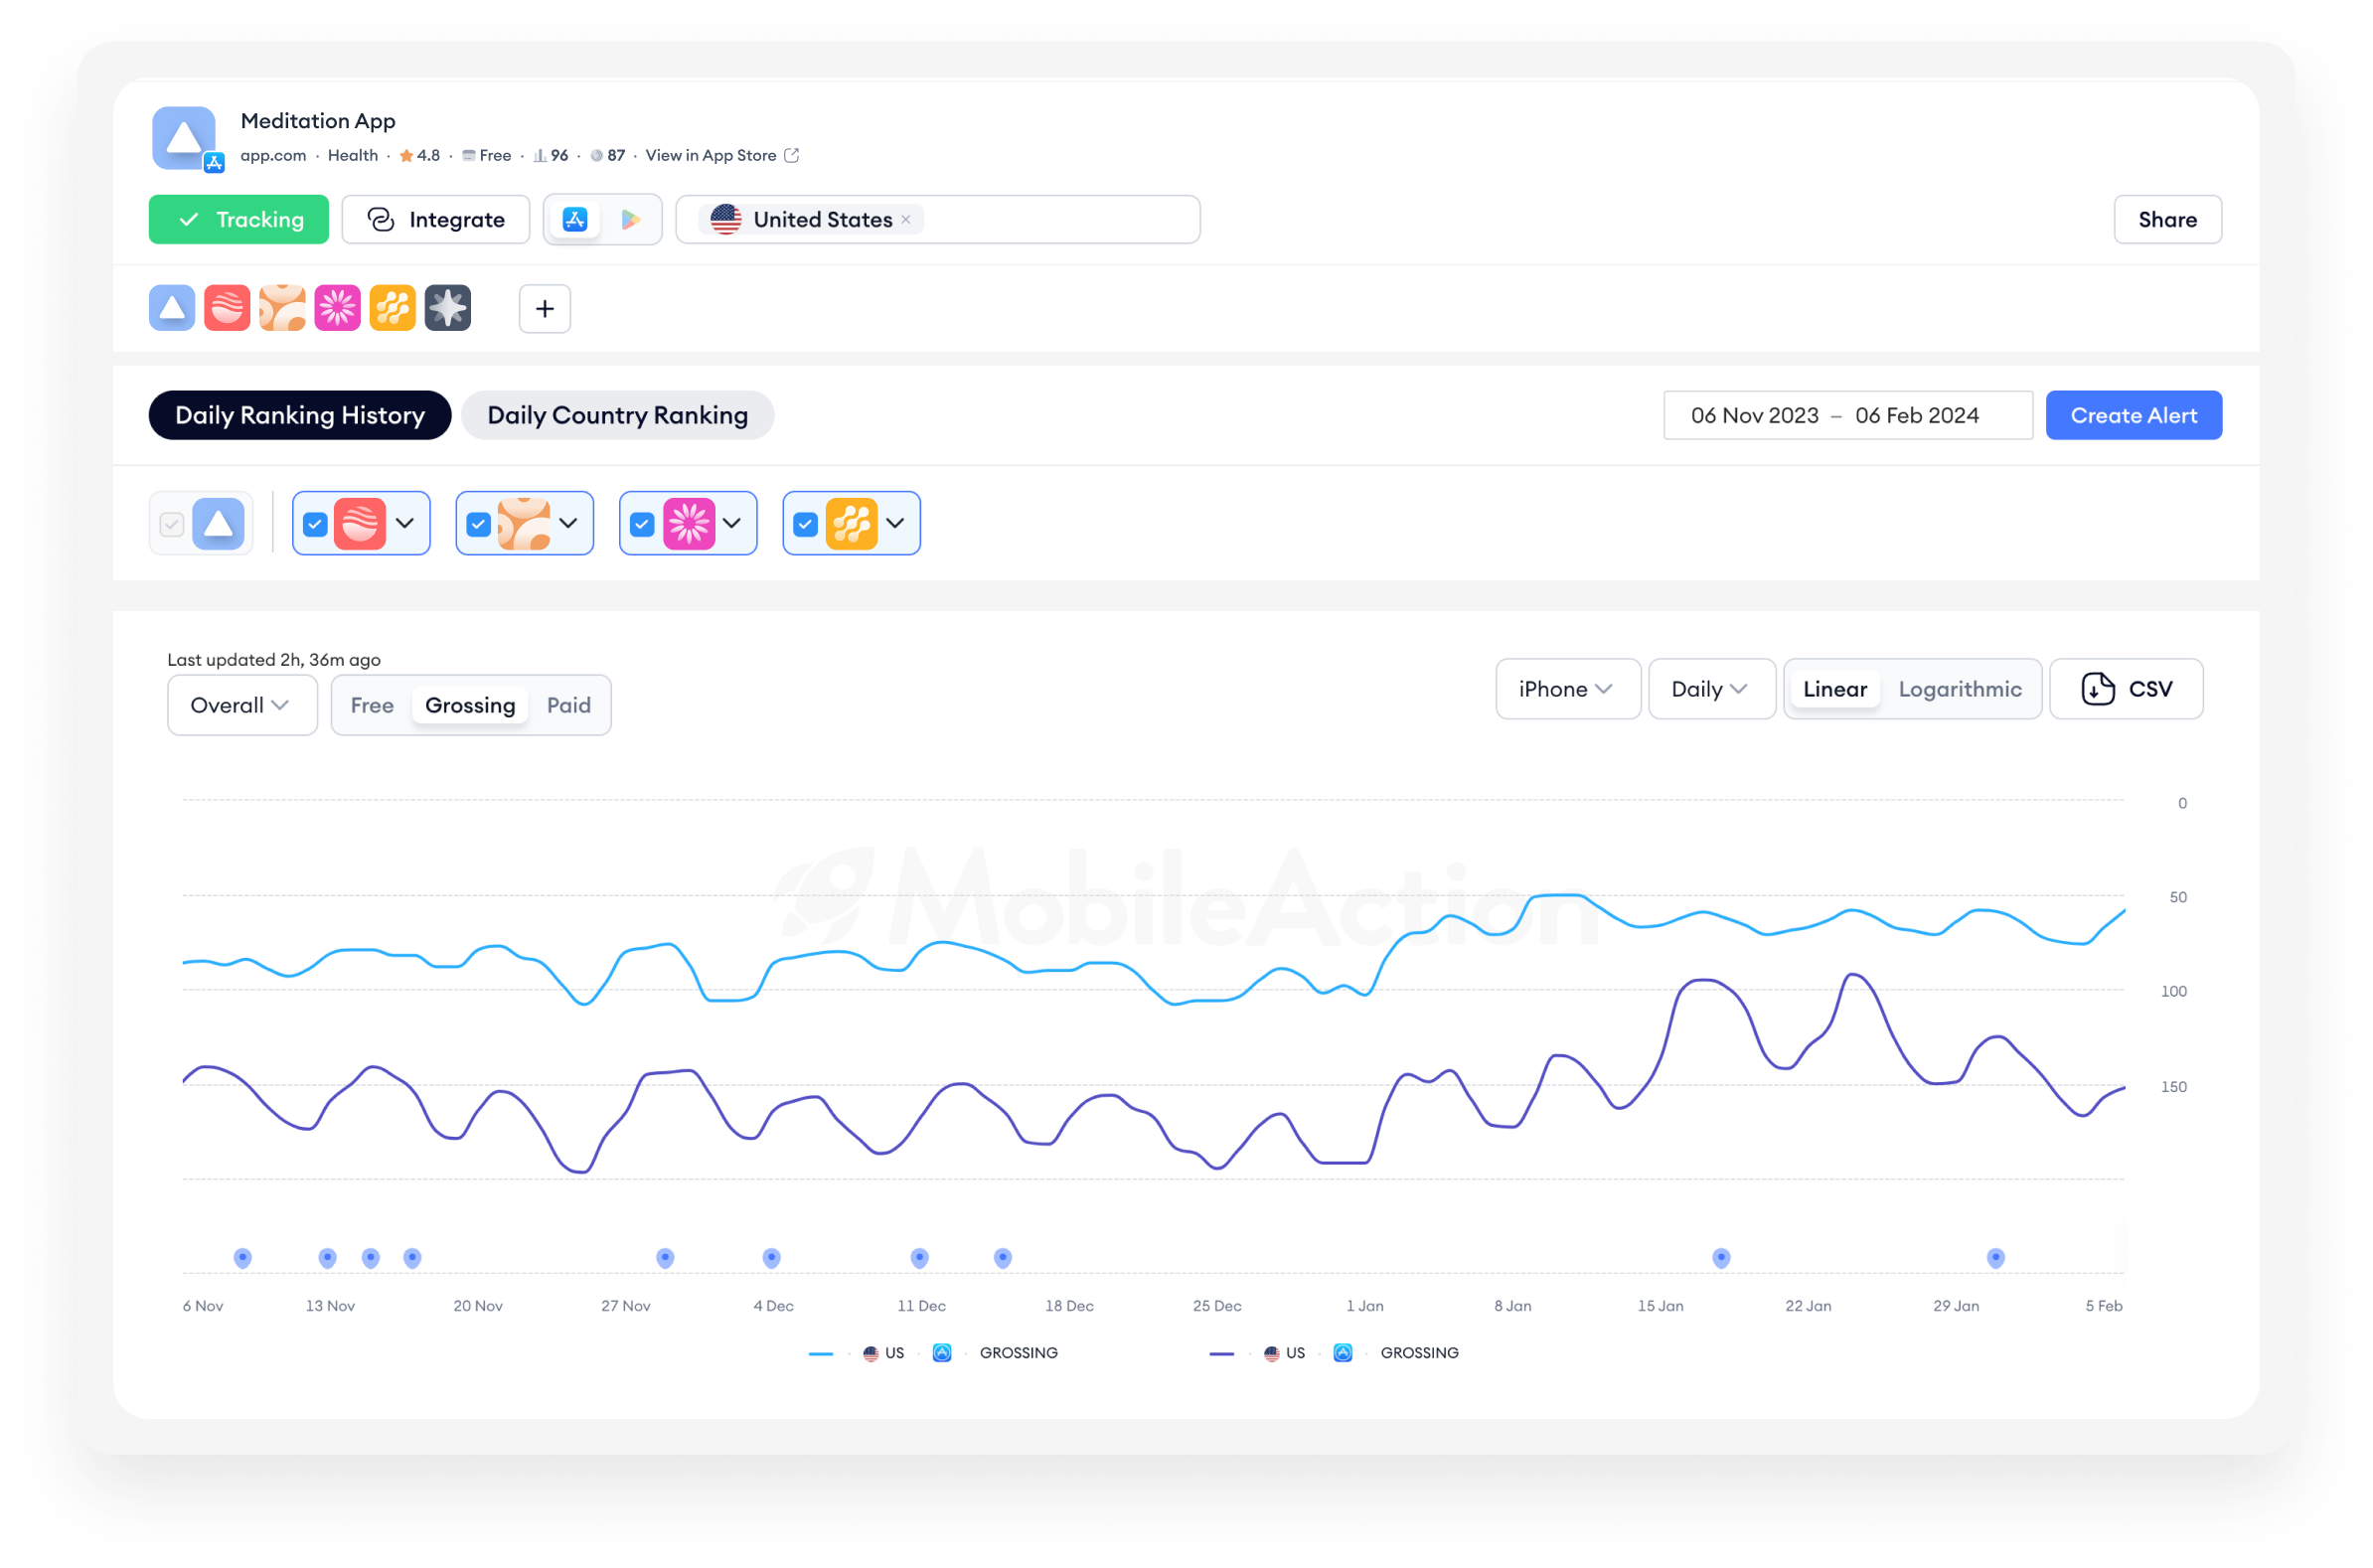This screenshot has width=2373, height=1568.
Task: Uncheck the orange-beige app checkbox
Action: (479, 524)
